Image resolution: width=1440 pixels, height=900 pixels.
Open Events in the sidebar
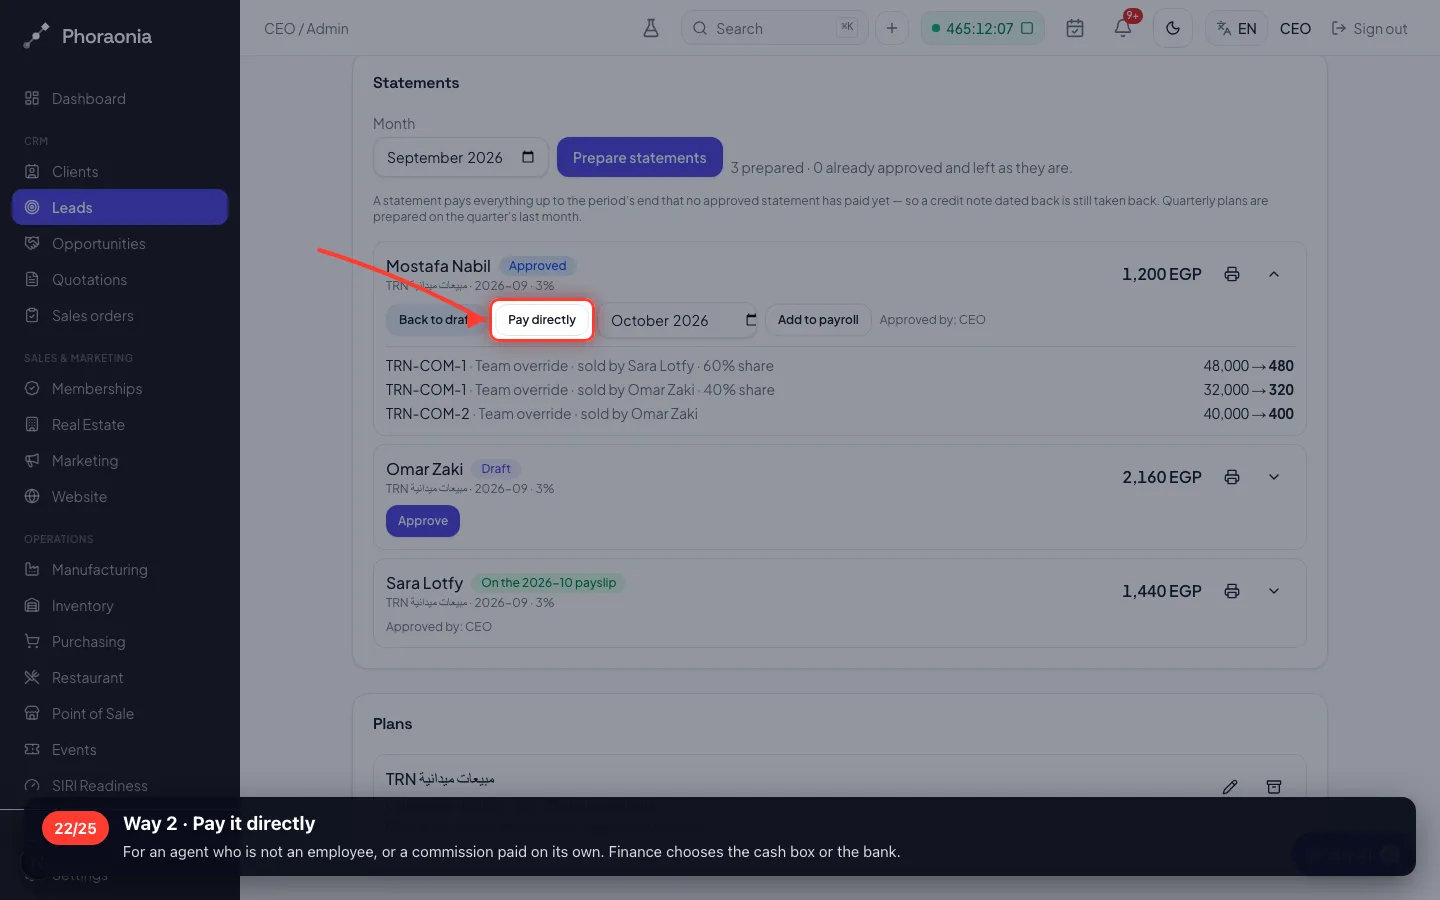coord(120,749)
